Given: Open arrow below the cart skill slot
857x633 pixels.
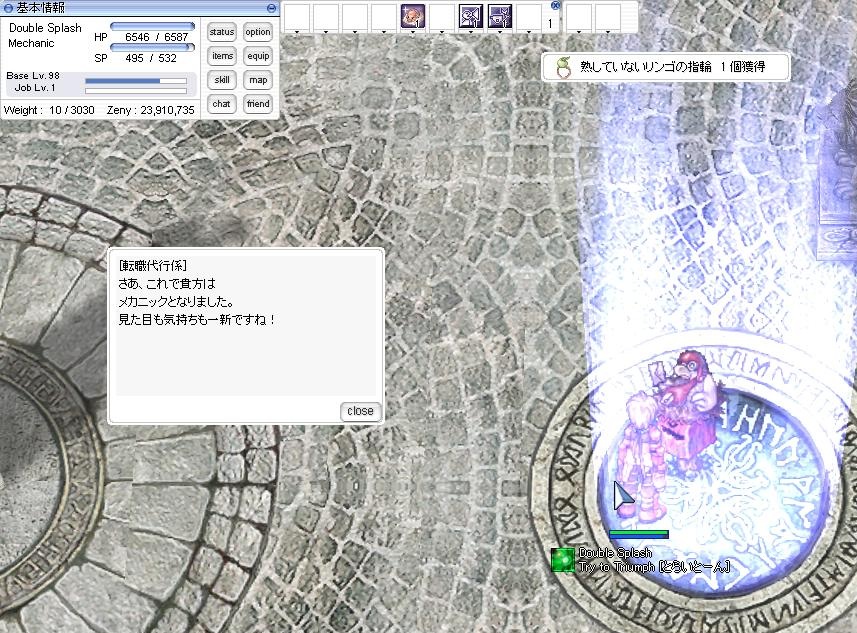Looking at the screenshot, I should (x=413, y=32).
